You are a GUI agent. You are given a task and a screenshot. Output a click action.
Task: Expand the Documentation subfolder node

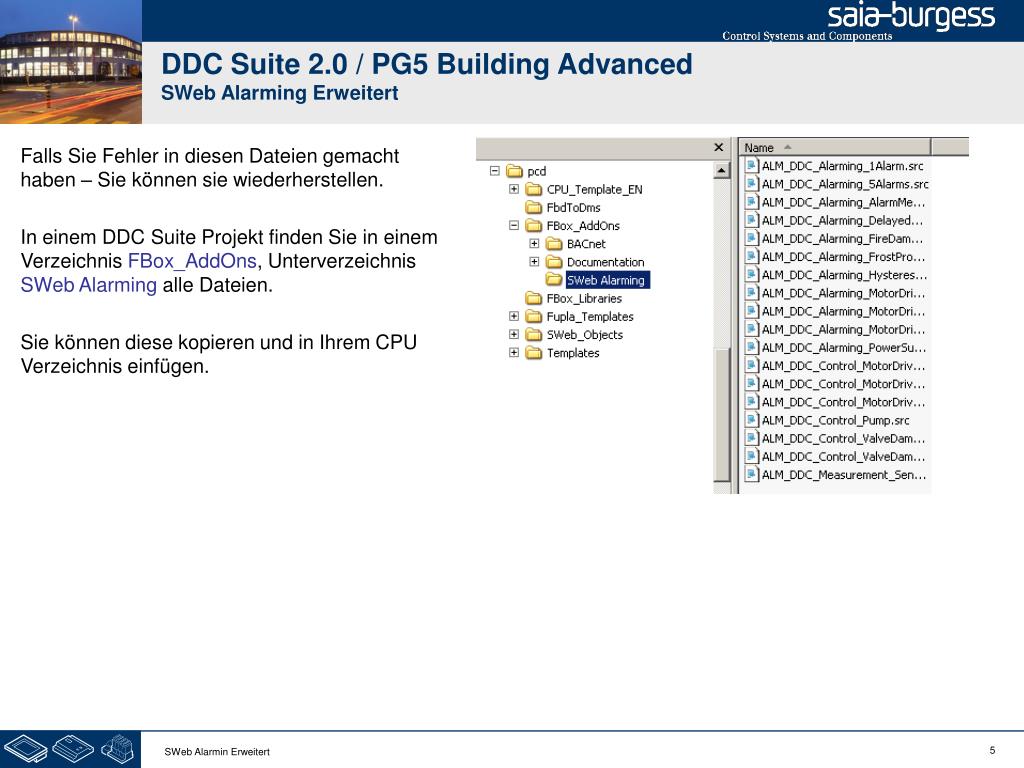534,262
